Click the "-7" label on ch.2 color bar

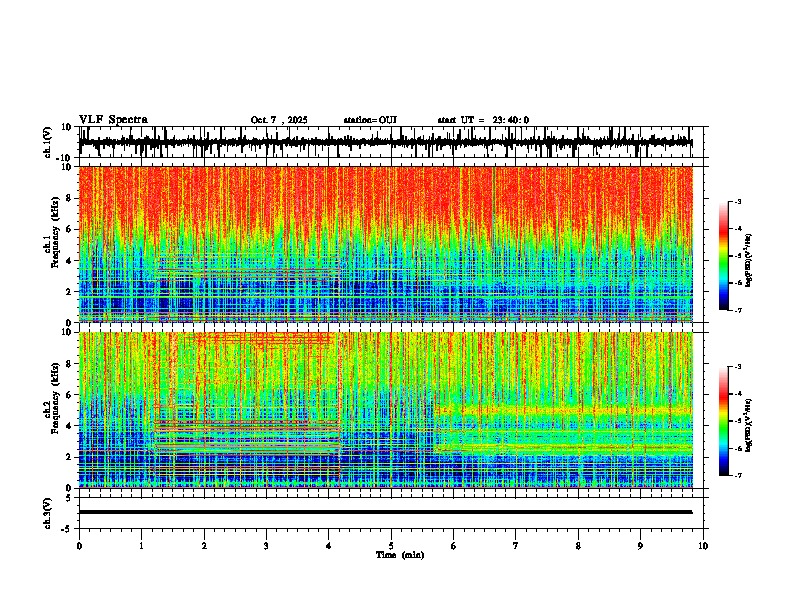737,475
